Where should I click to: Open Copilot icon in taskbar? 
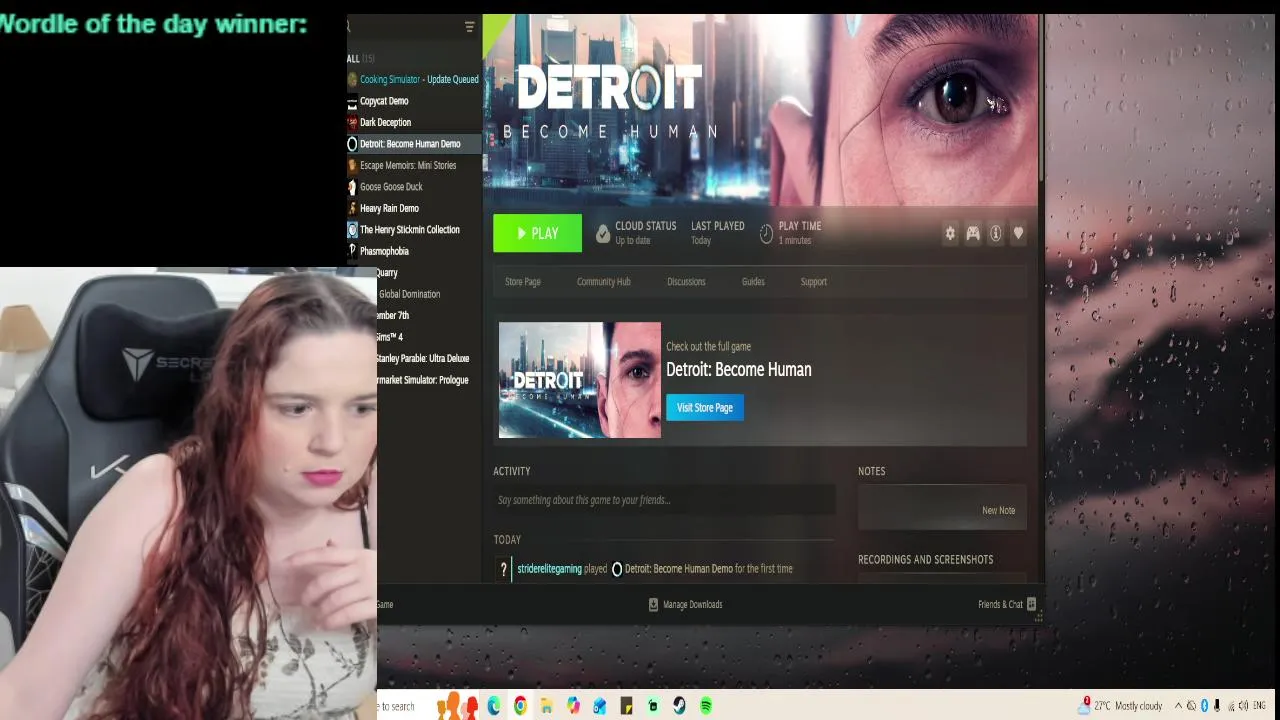pos(573,706)
